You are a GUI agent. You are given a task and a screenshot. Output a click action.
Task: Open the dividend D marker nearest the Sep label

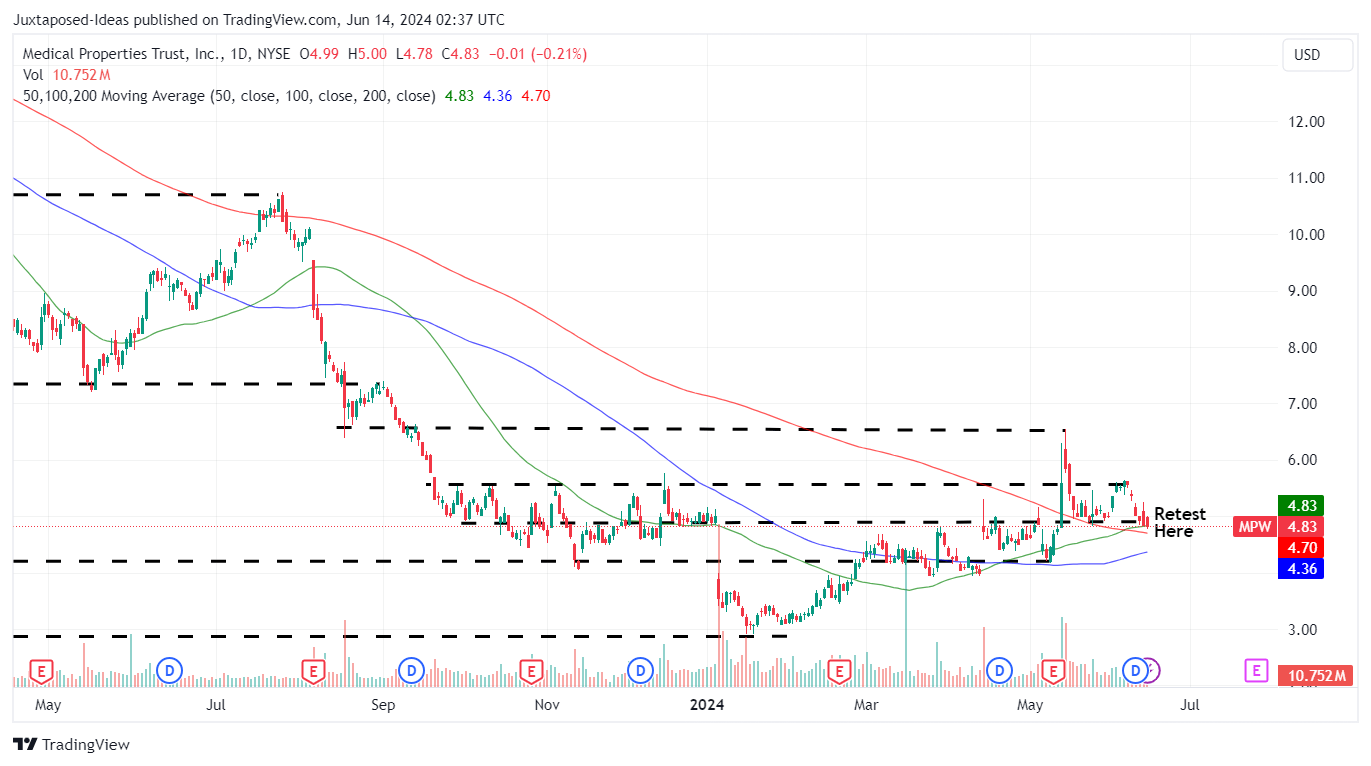(410, 671)
